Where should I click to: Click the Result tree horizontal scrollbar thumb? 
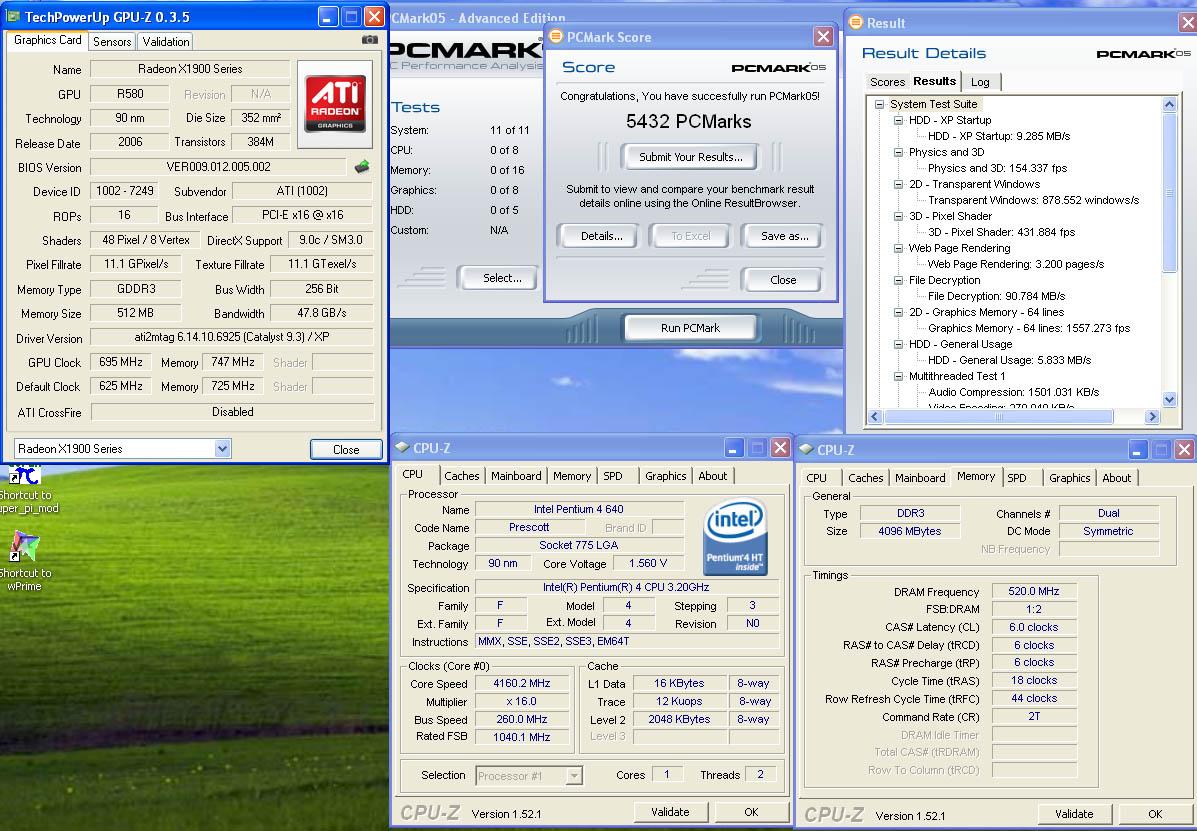pyautogui.click(x=999, y=417)
